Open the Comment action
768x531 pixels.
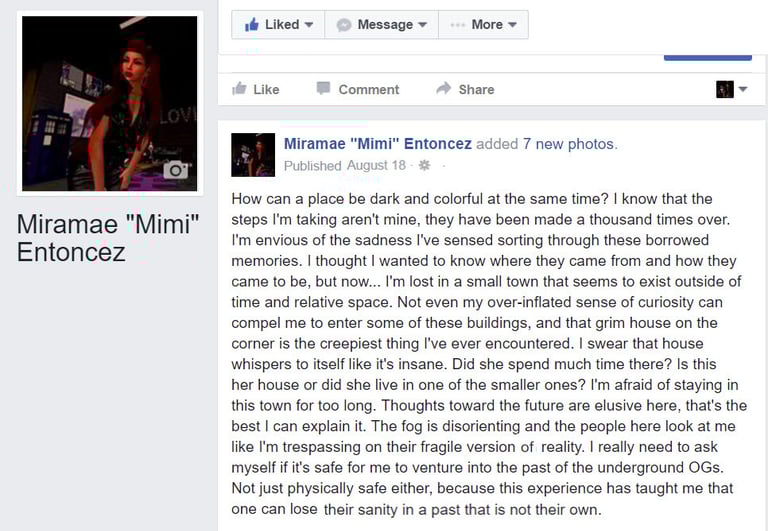[358, 89]
